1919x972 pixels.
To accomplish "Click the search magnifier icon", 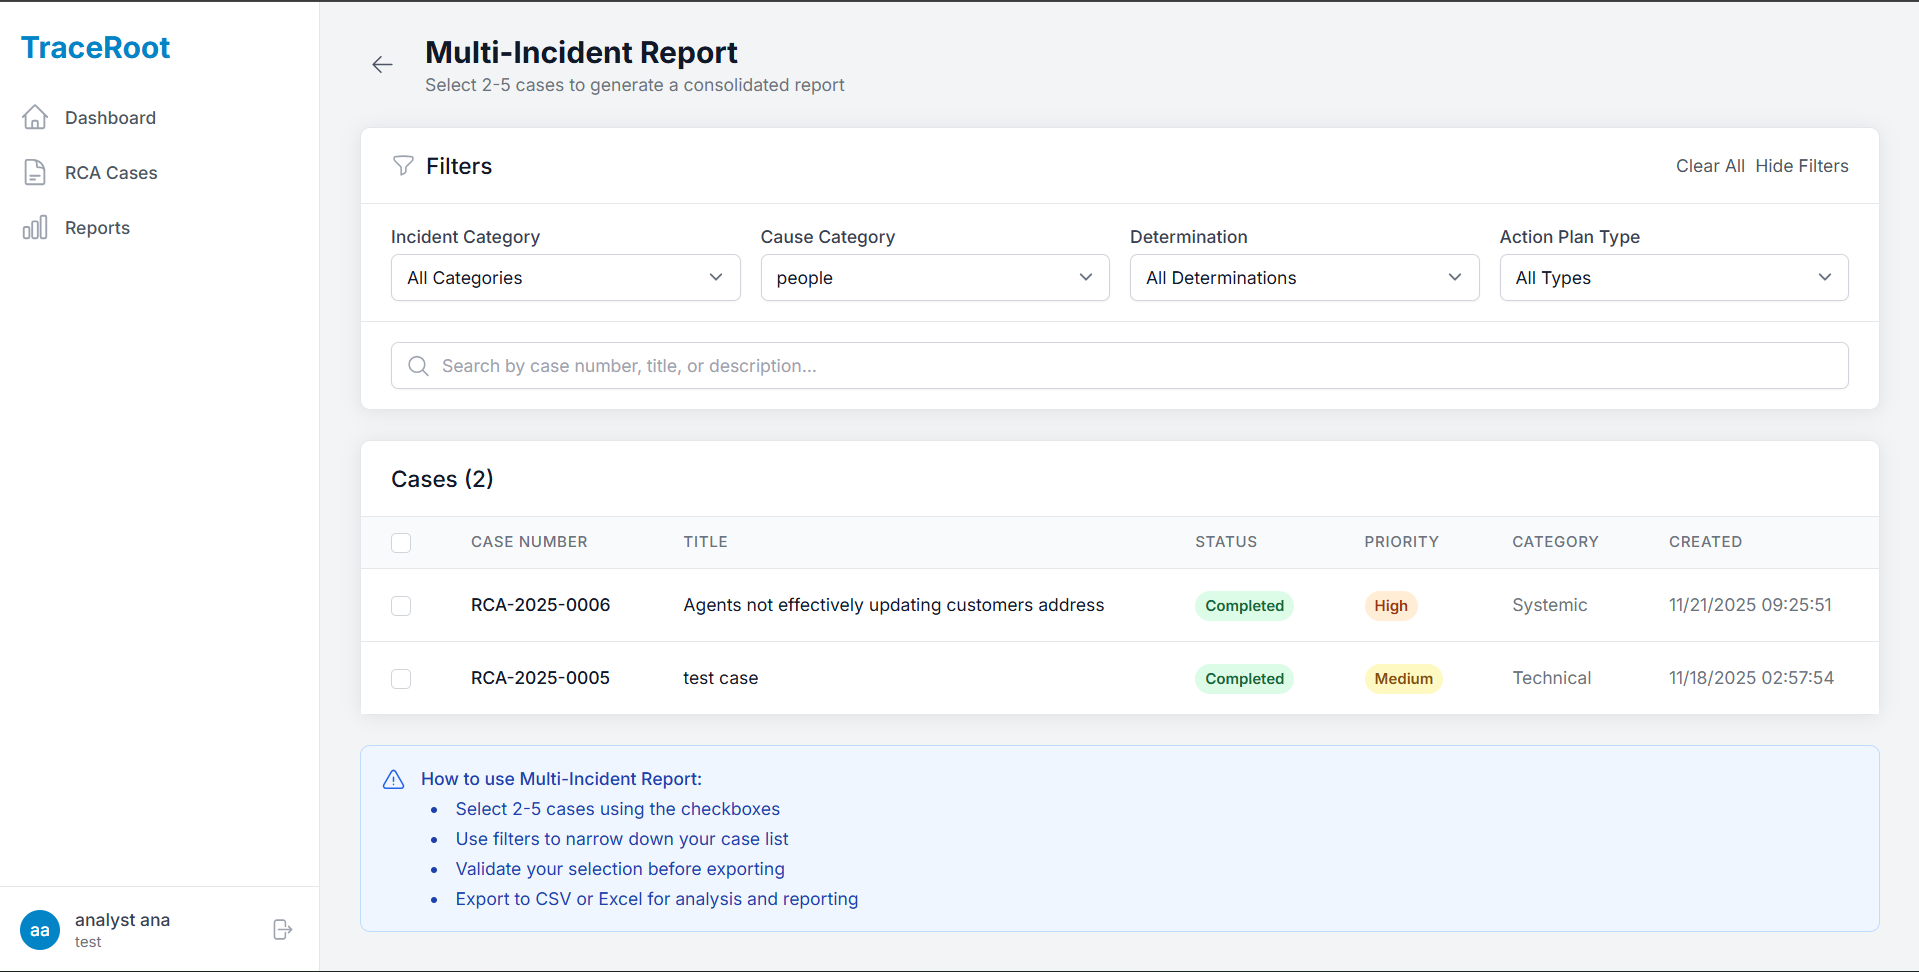I will coord(418,366).
